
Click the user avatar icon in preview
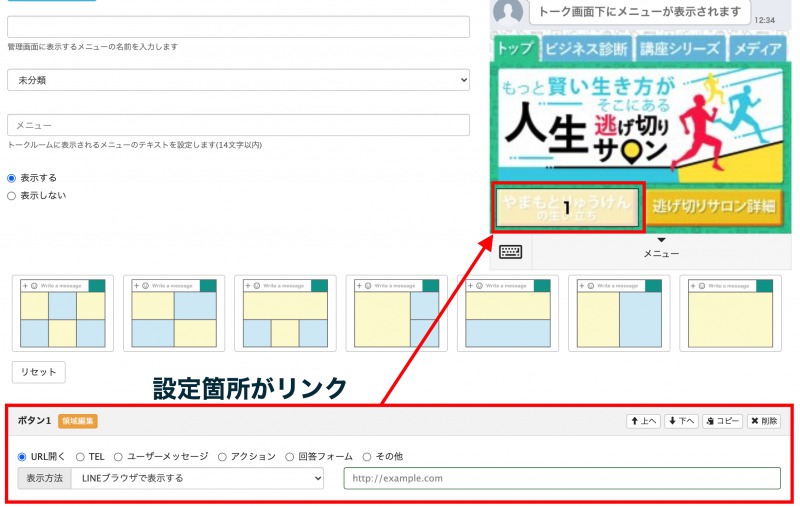pos(510,13)
